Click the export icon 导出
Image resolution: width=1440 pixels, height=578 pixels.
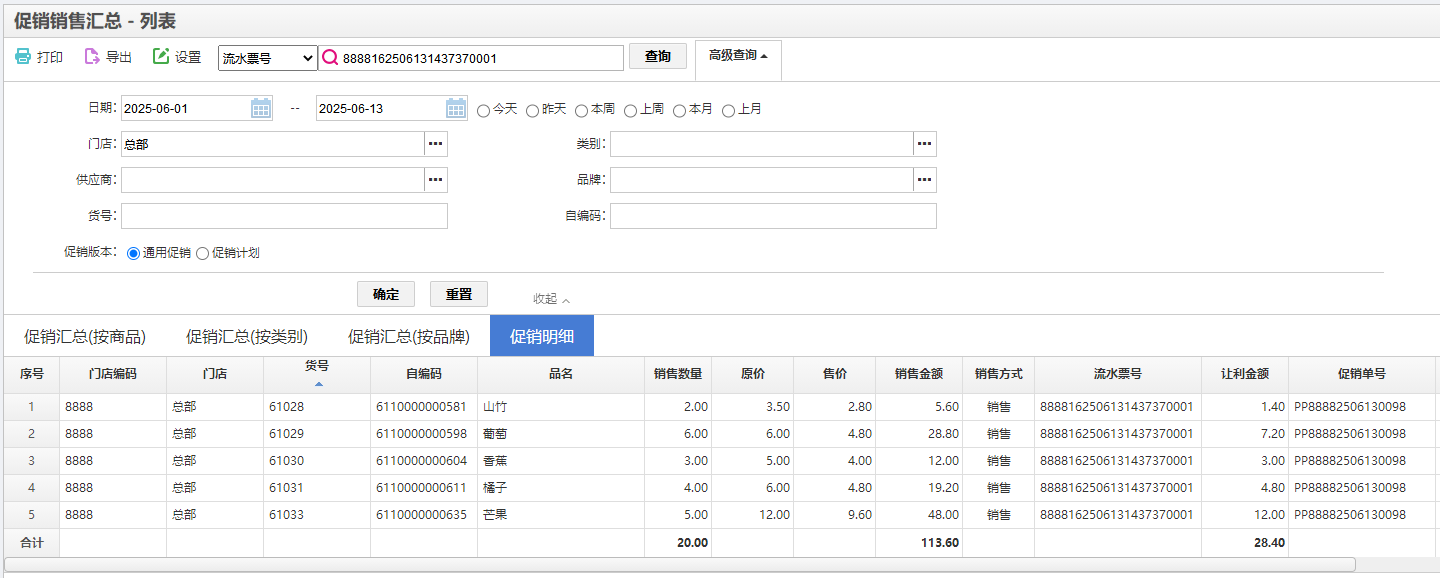tap(92, 57)
